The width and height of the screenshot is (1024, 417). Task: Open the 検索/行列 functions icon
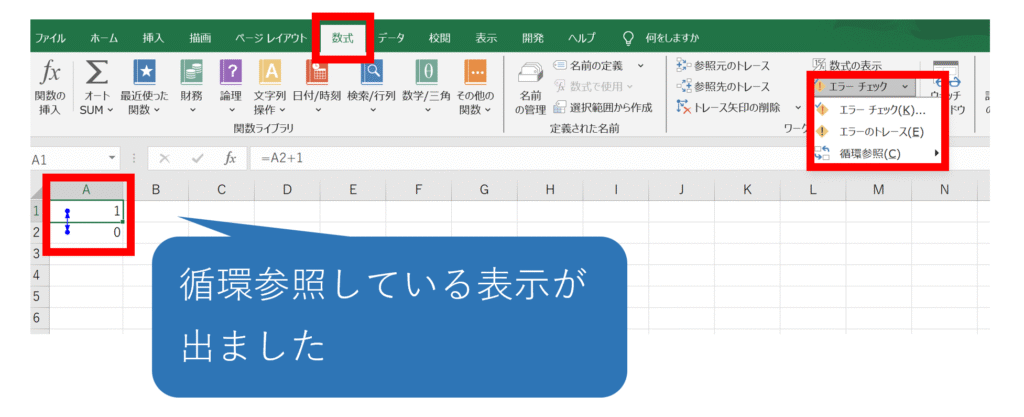pos(372,73)
